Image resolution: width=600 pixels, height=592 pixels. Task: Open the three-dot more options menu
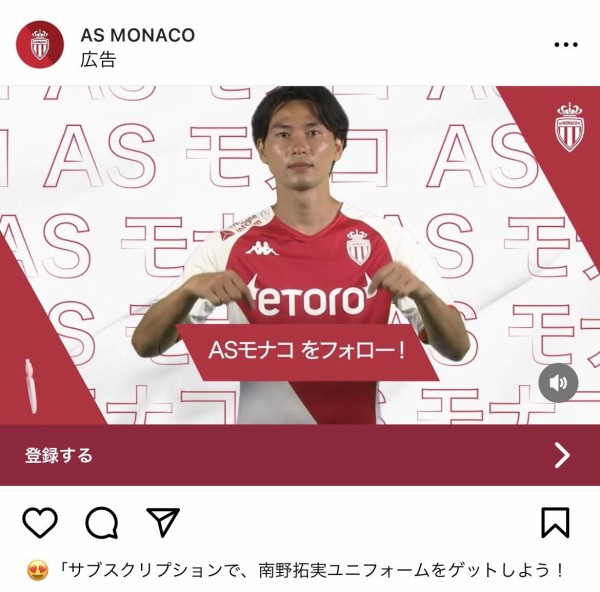[x=566, y=45]
